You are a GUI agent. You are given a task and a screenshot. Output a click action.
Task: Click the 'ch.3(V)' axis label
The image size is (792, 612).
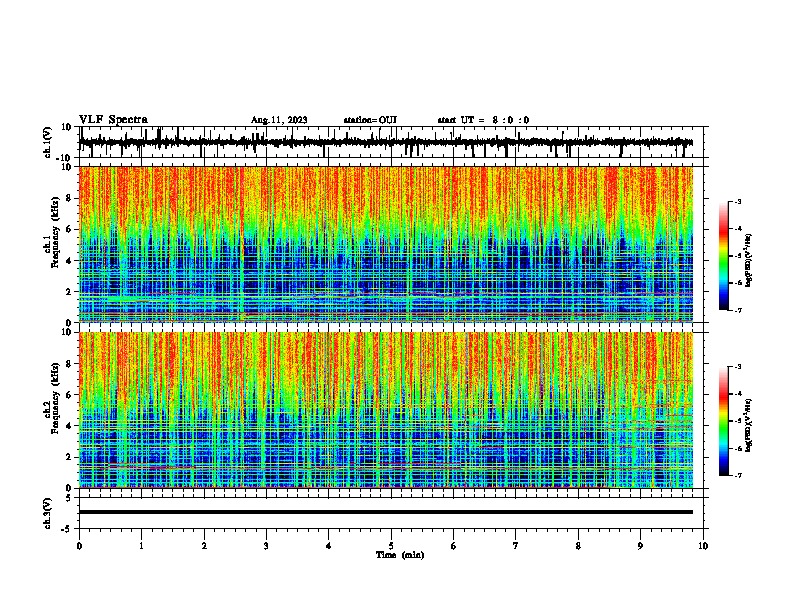click(47, 513)
